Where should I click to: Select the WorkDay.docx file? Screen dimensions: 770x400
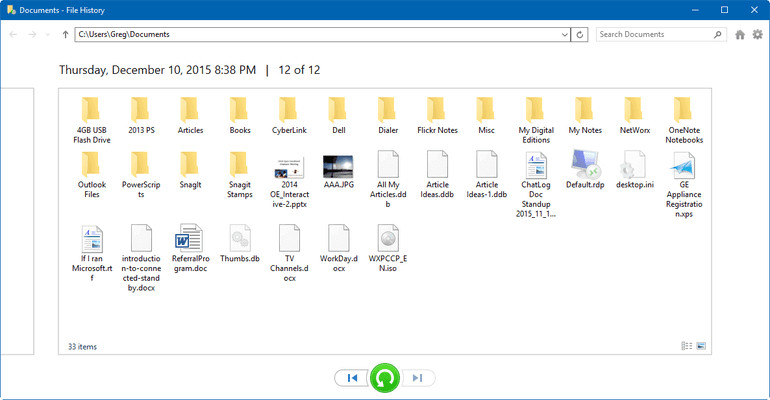(x=338, y=248)
